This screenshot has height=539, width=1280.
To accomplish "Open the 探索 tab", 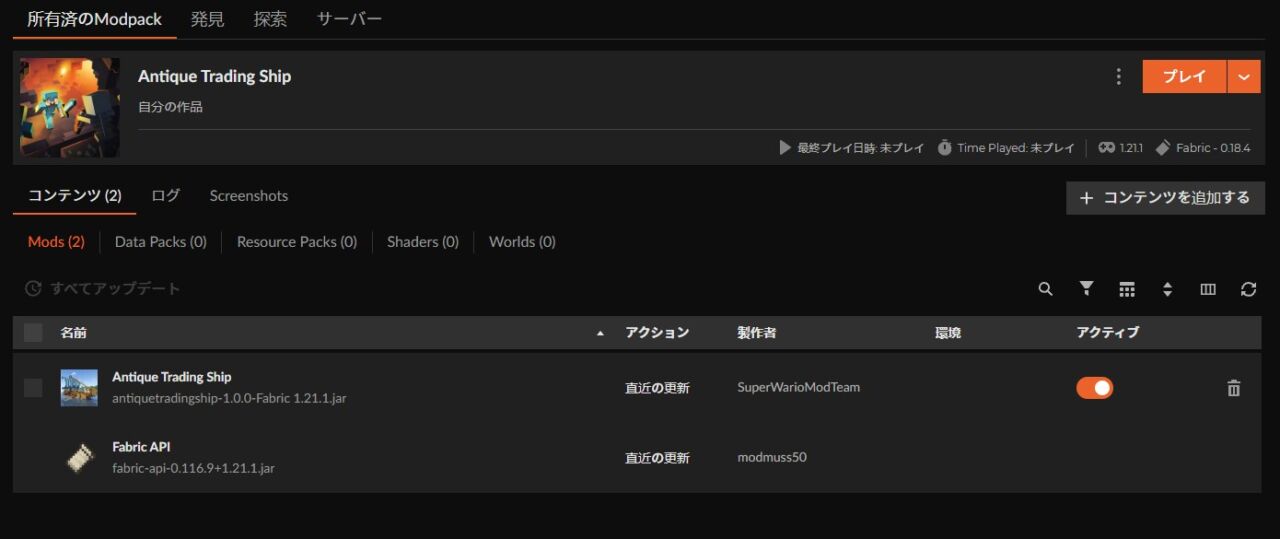I will coord(271,19).
